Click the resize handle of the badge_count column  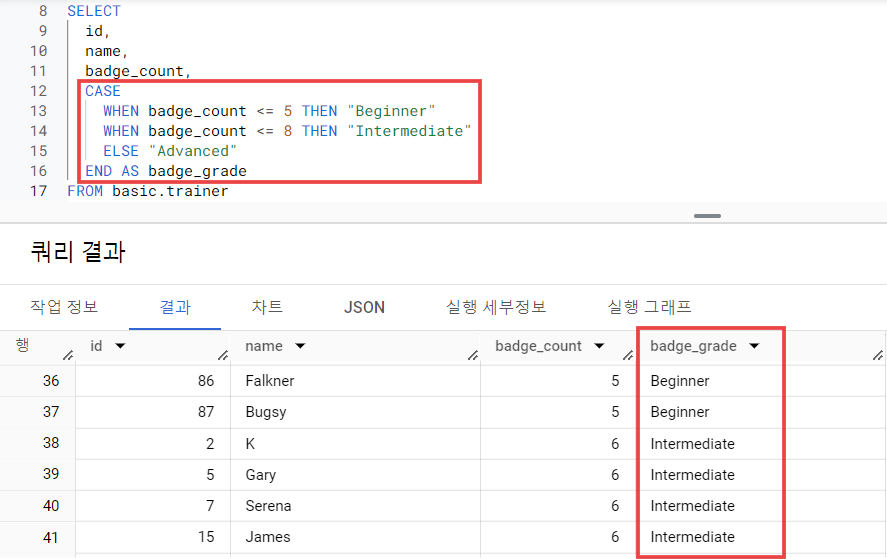(x=628, y=355)
